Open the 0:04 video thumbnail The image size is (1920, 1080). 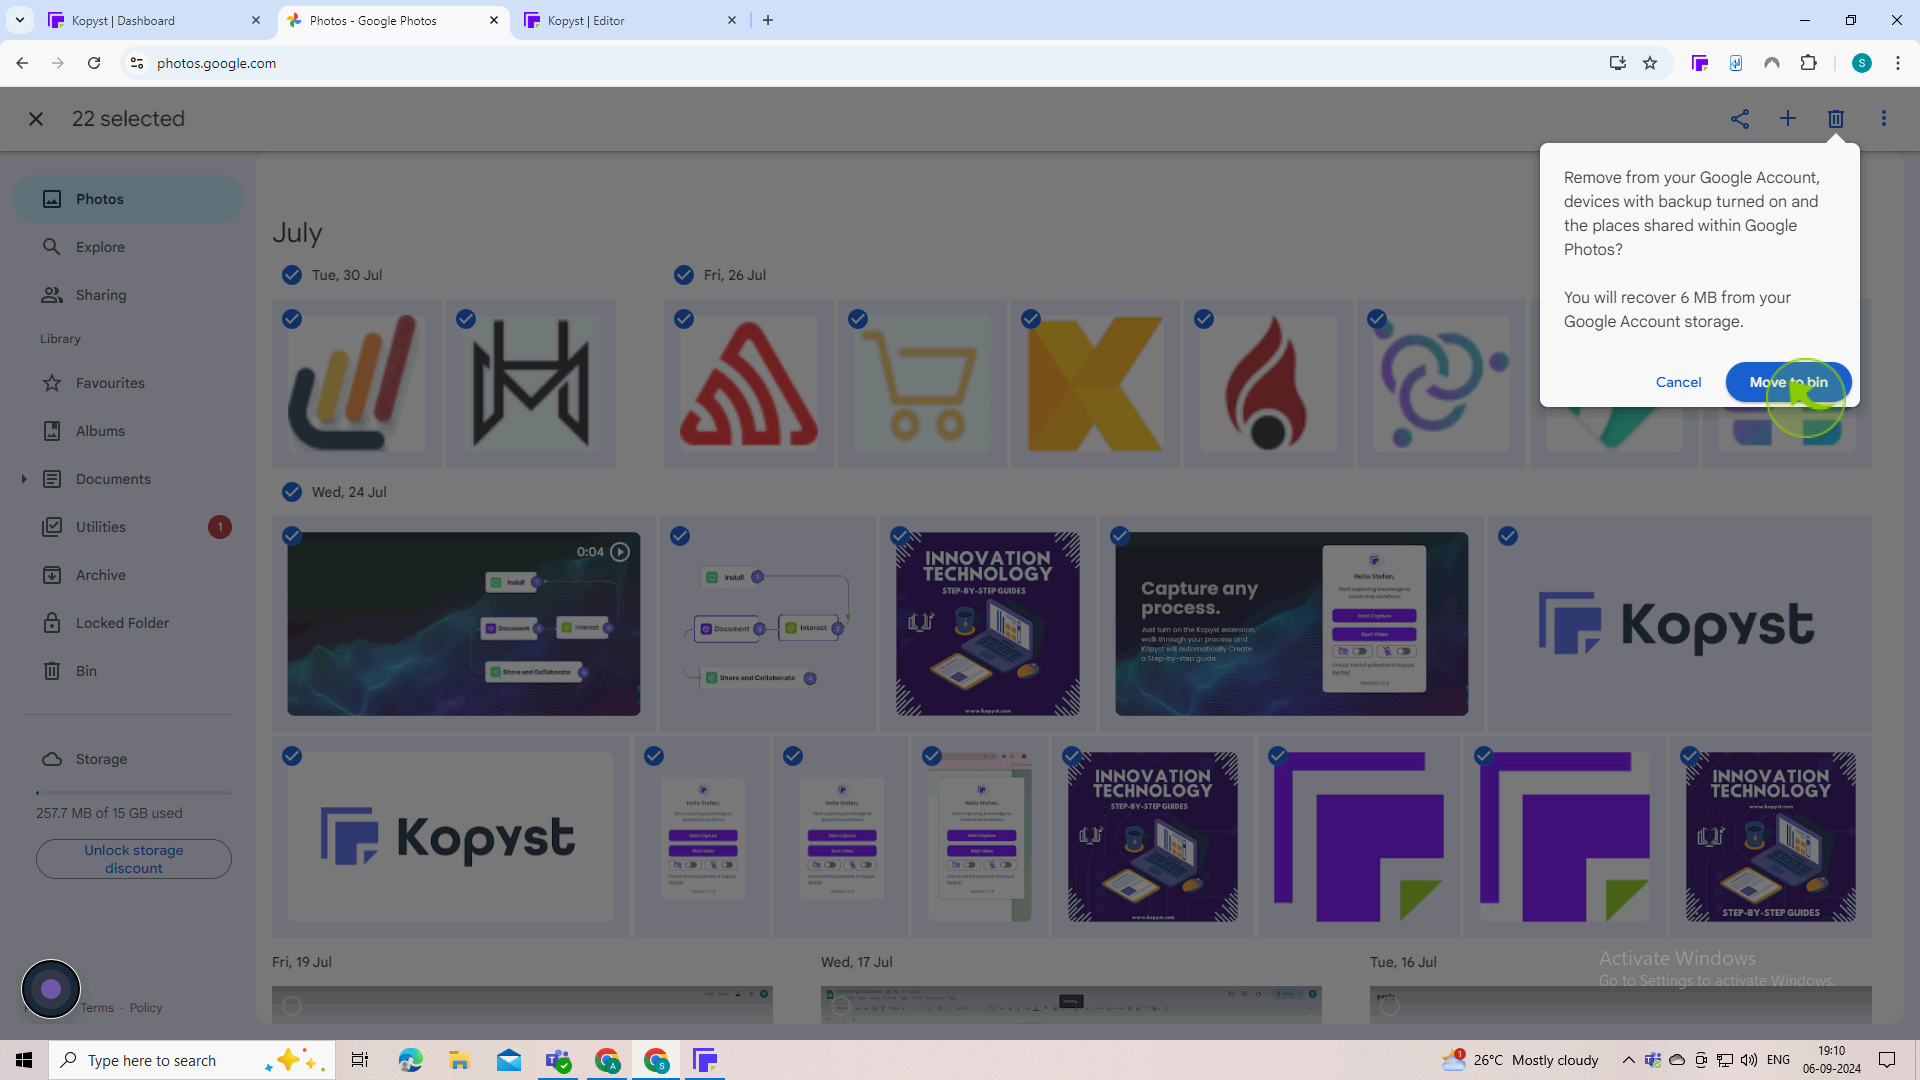point(464,624)
